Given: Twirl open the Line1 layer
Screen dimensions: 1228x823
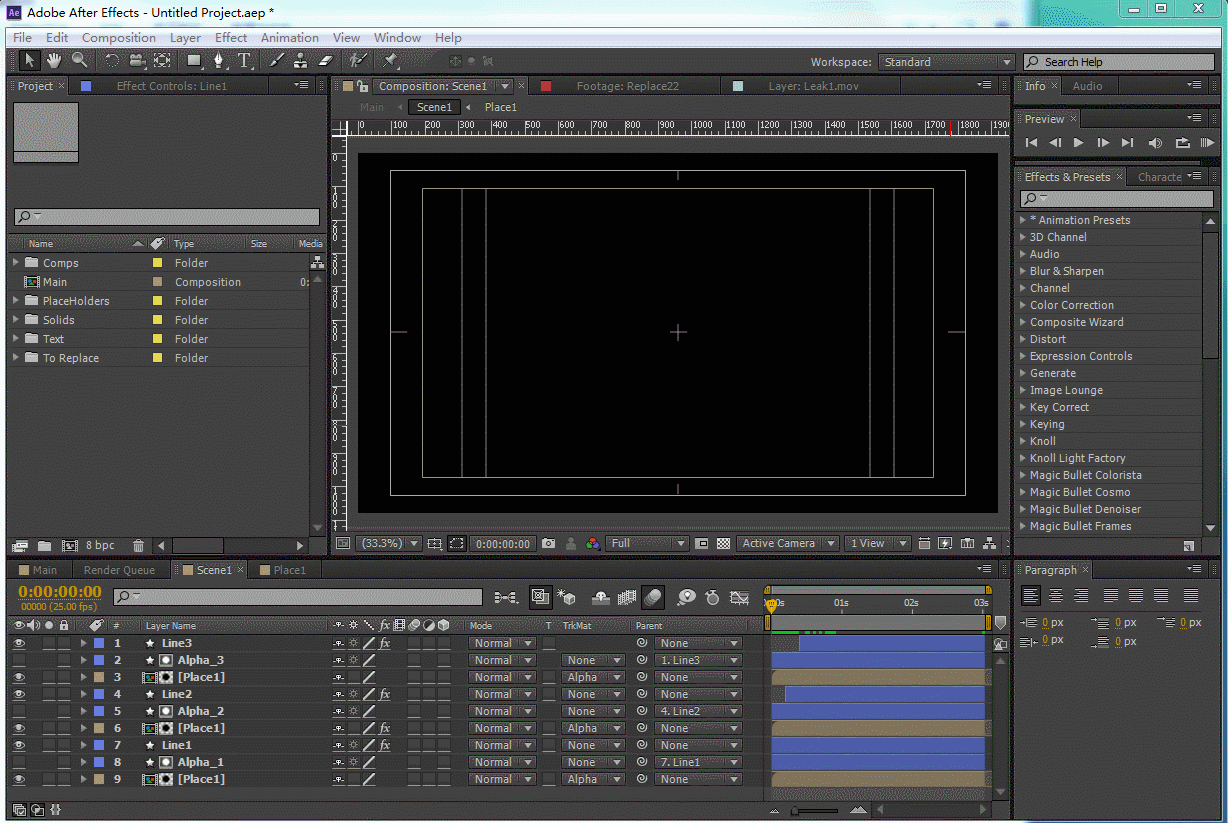Looking at the screenshot, I should point(84,745).
